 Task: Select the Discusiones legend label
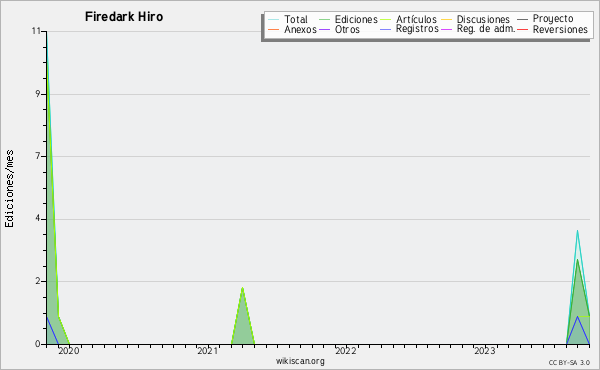point(483,19)
